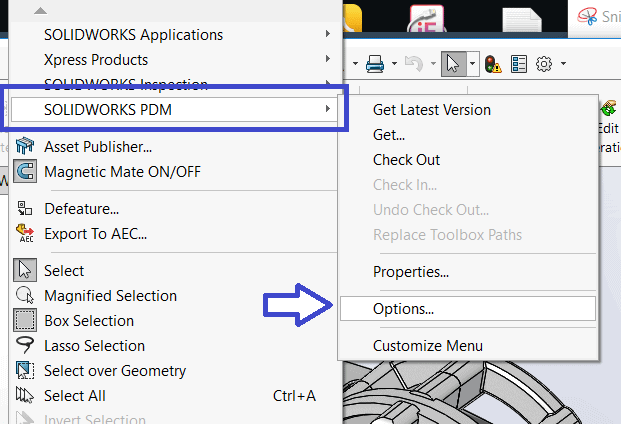The height and width of the screenshot is (424, 621).
Task: Open the Select tool dropdown arrow
Action: tap(473, 63)
